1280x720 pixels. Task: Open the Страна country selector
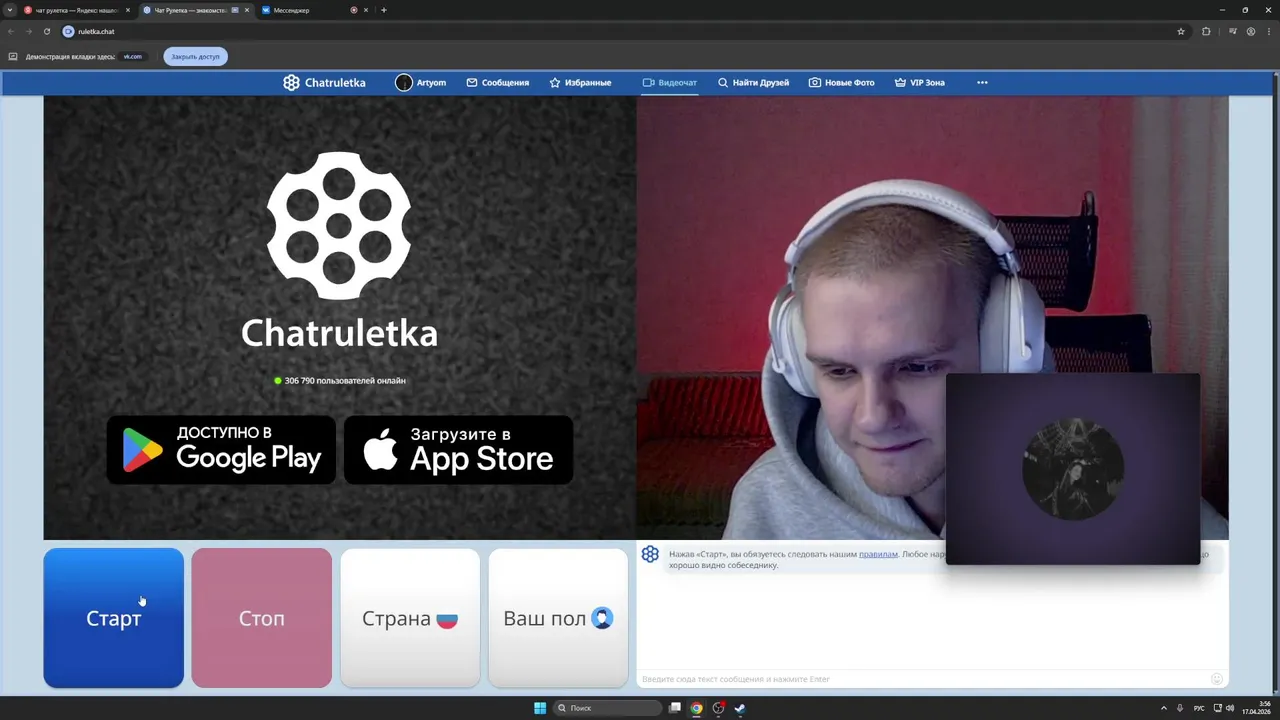pyautogui.click(x=410, y=618)
